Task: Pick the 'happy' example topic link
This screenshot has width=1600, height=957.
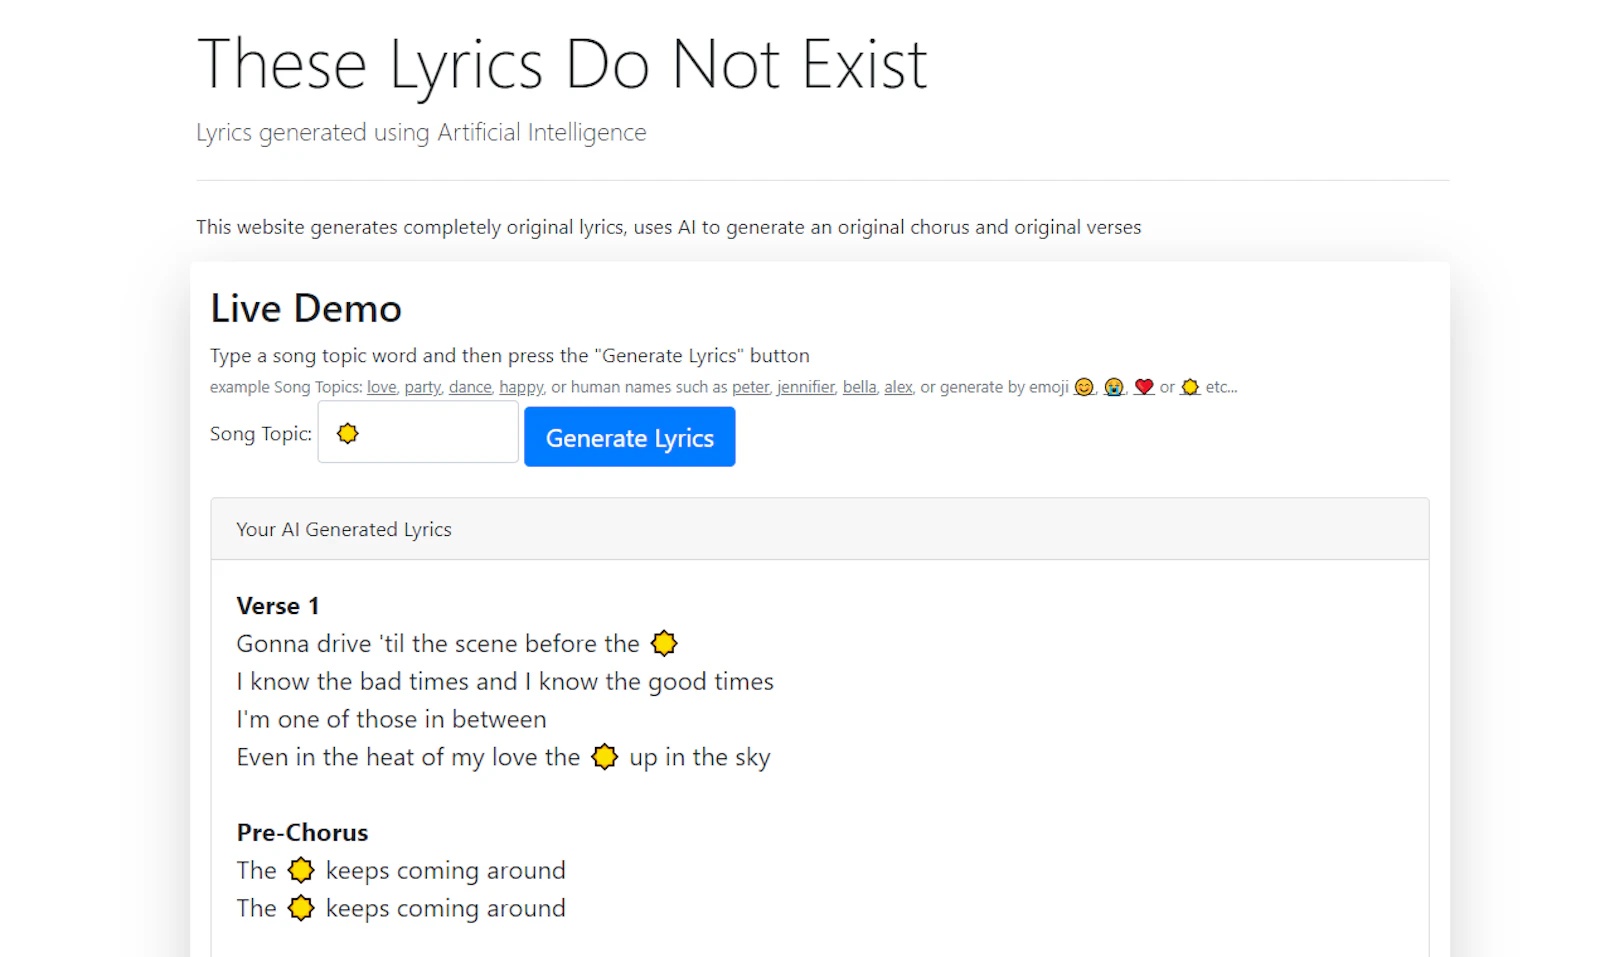Action: pyautogui.click(x=521, y=387)
